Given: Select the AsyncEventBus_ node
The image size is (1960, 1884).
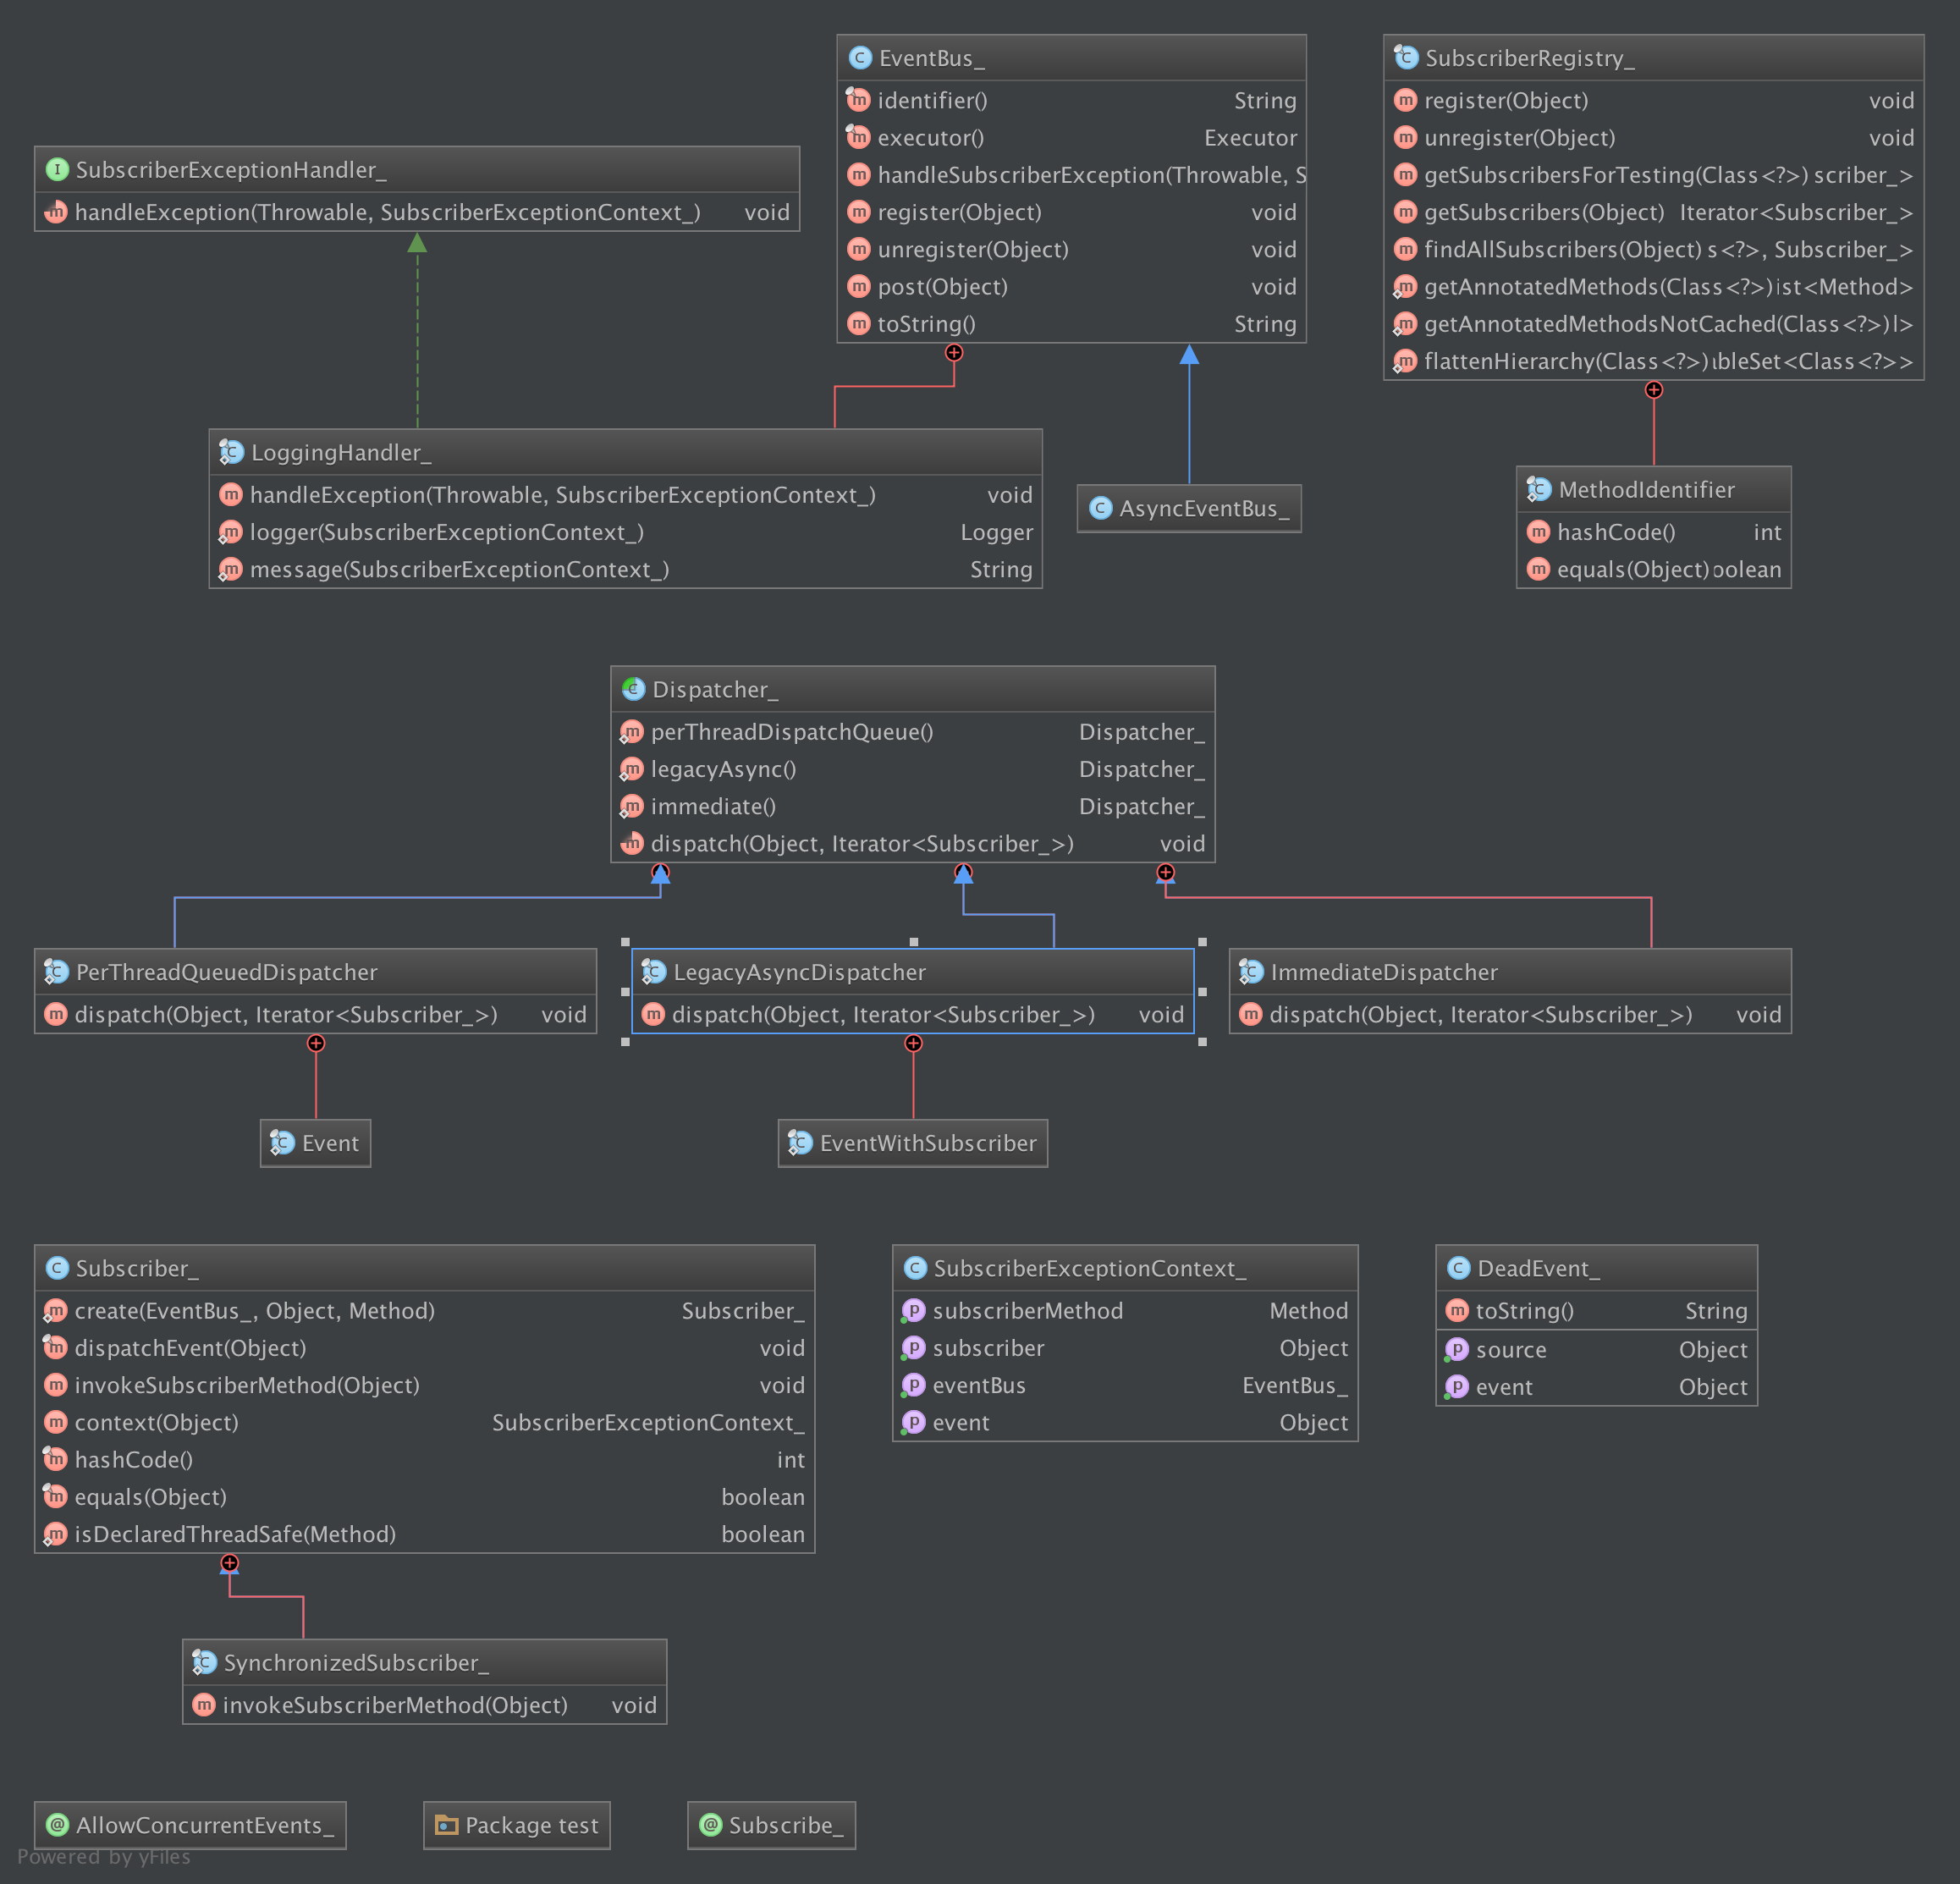Looking at the screenshot, I should pyautogui.click(x=1189, y=509).
